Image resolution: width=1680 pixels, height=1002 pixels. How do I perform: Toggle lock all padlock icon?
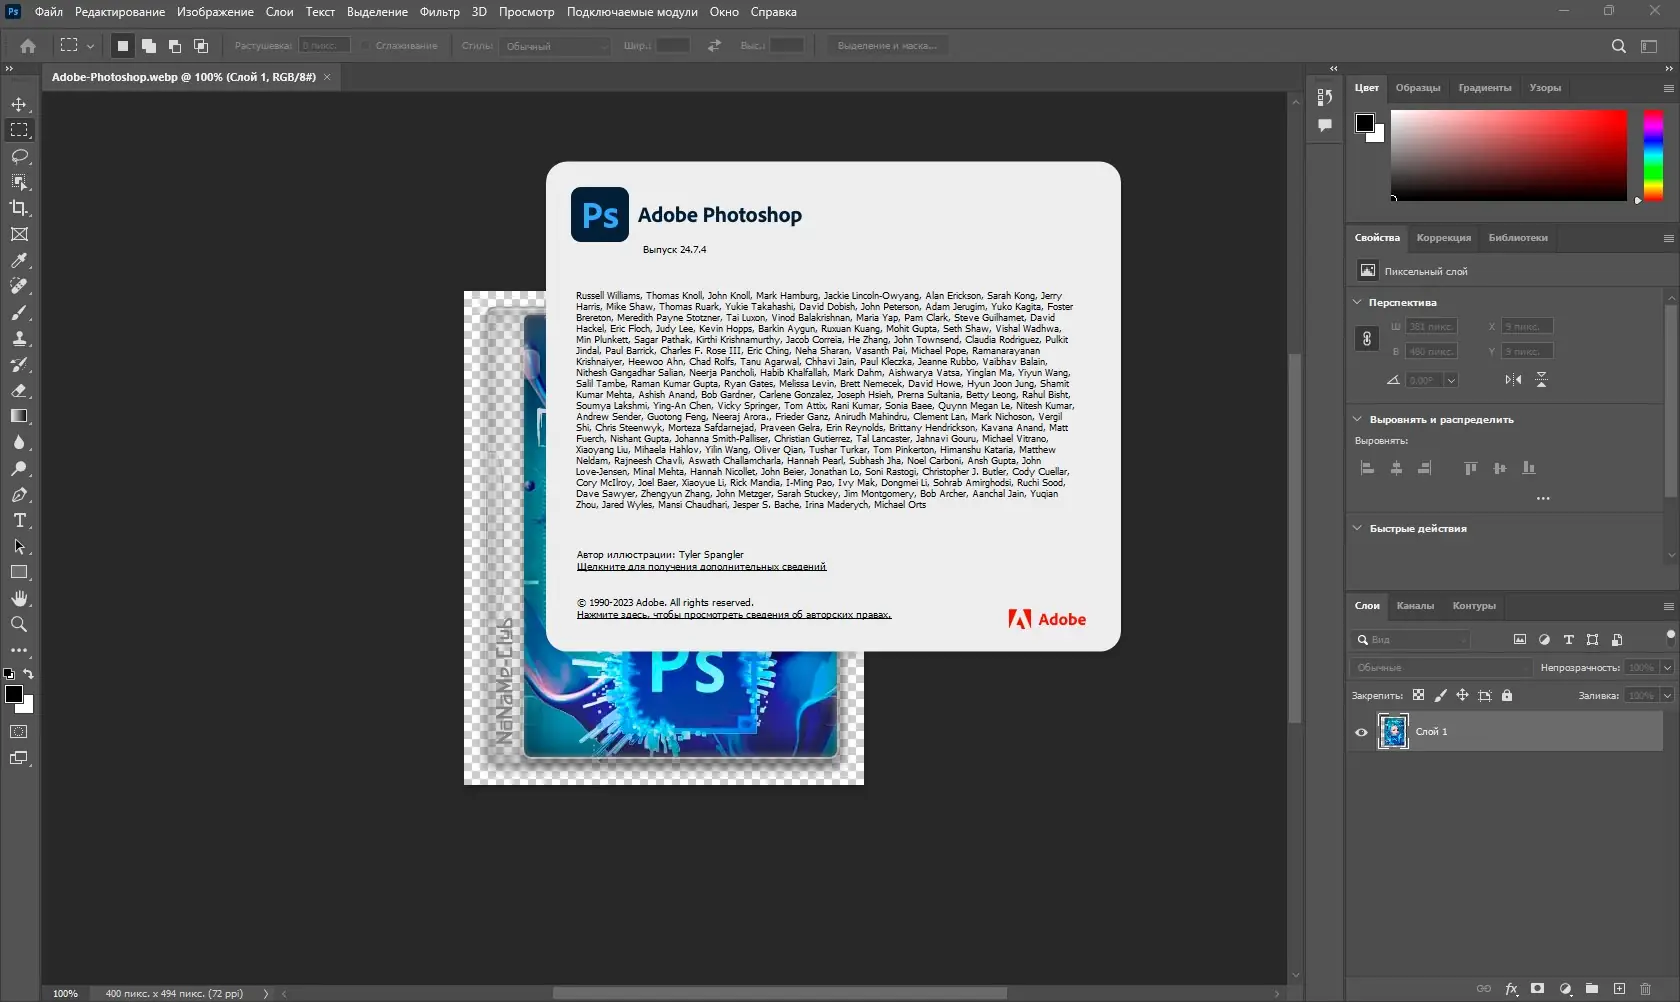click(x=1507, y=695)
